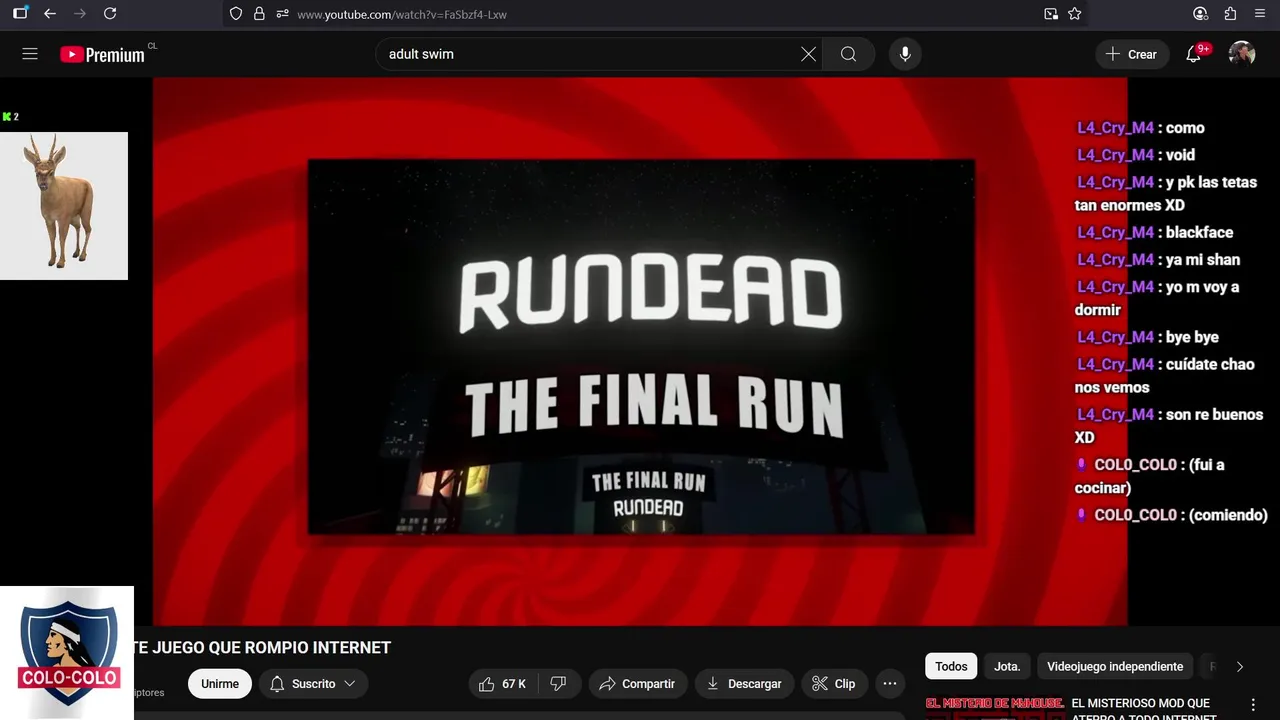
Task: Click the Unirme membership button
Action: point(220,684)
